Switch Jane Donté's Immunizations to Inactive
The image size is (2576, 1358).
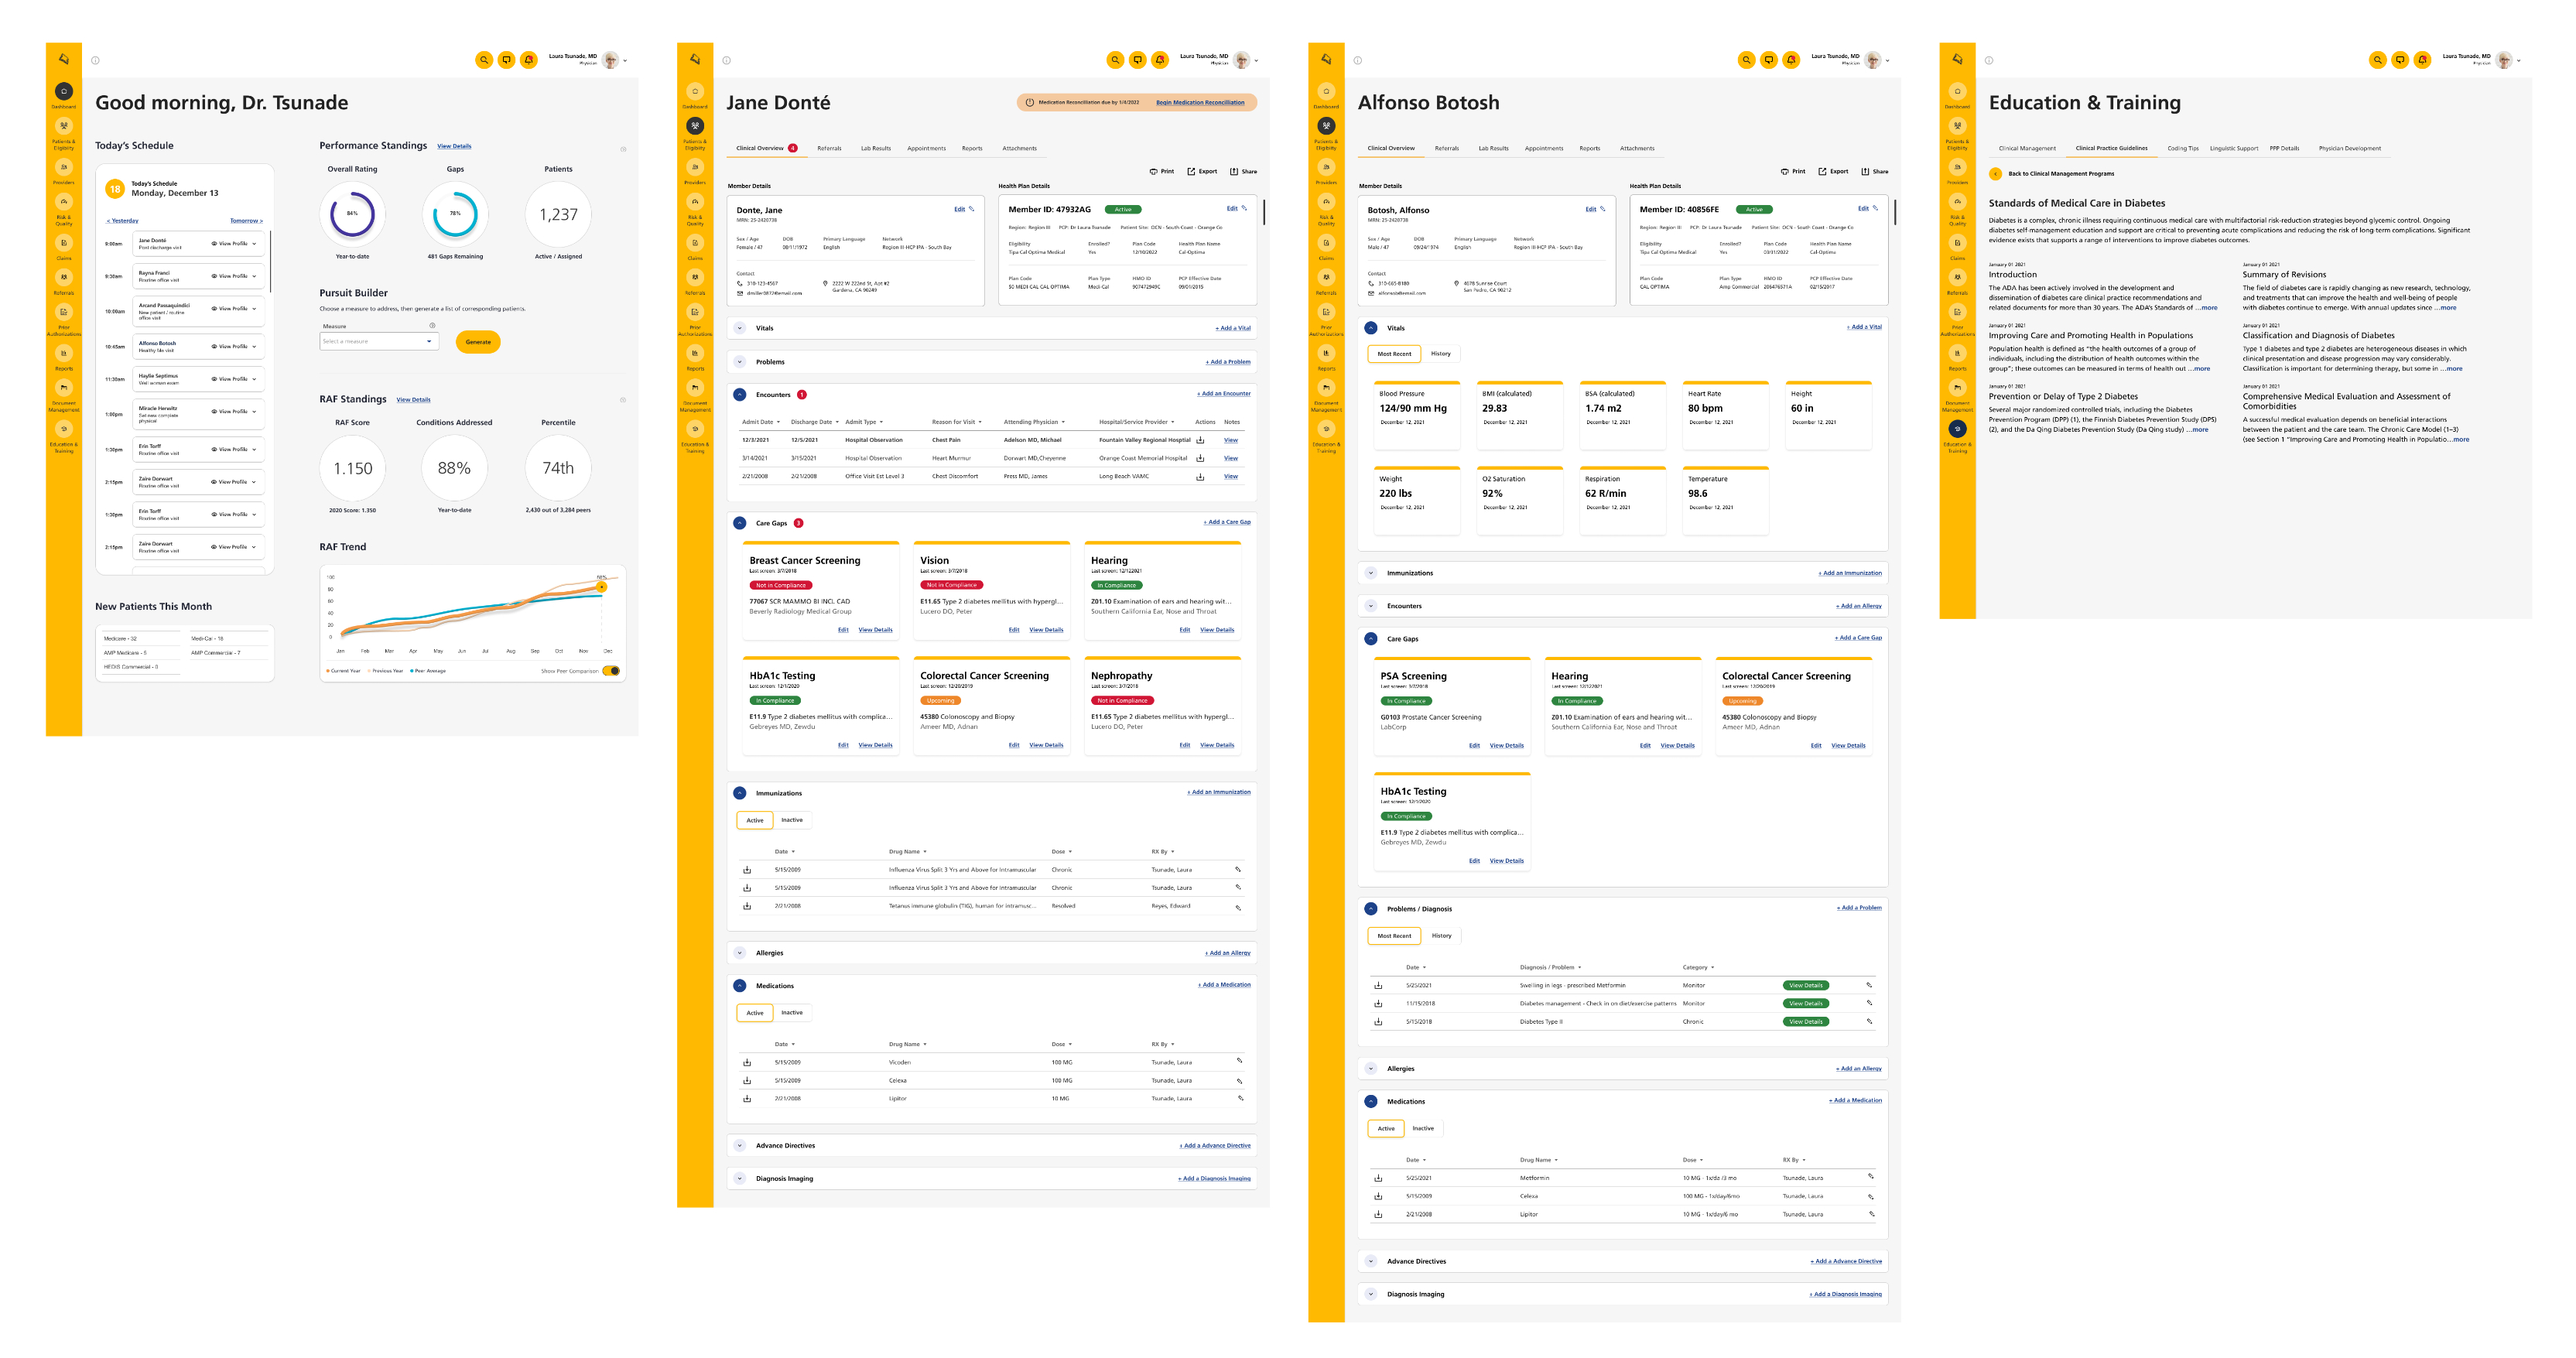pyautogui.click(x=791, y=820)
